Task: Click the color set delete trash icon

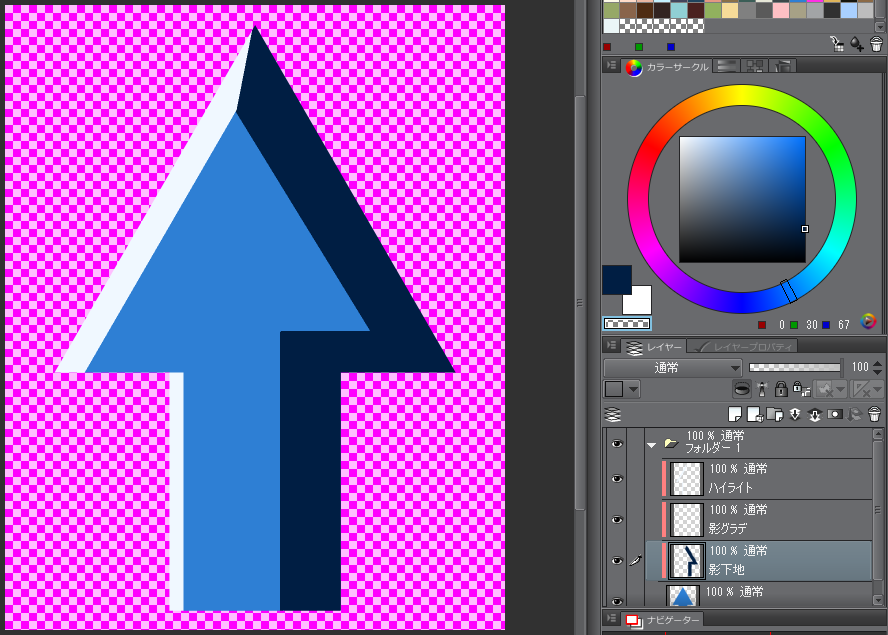Action: tap(876, 44)
